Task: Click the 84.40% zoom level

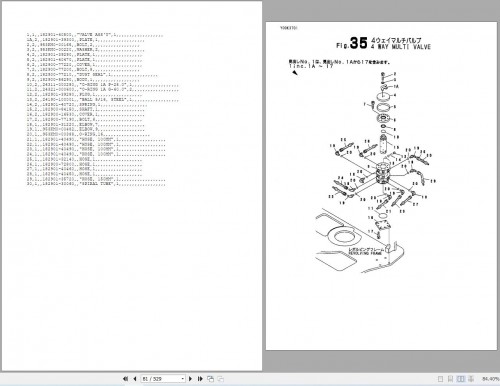Action: coord(490,379)
